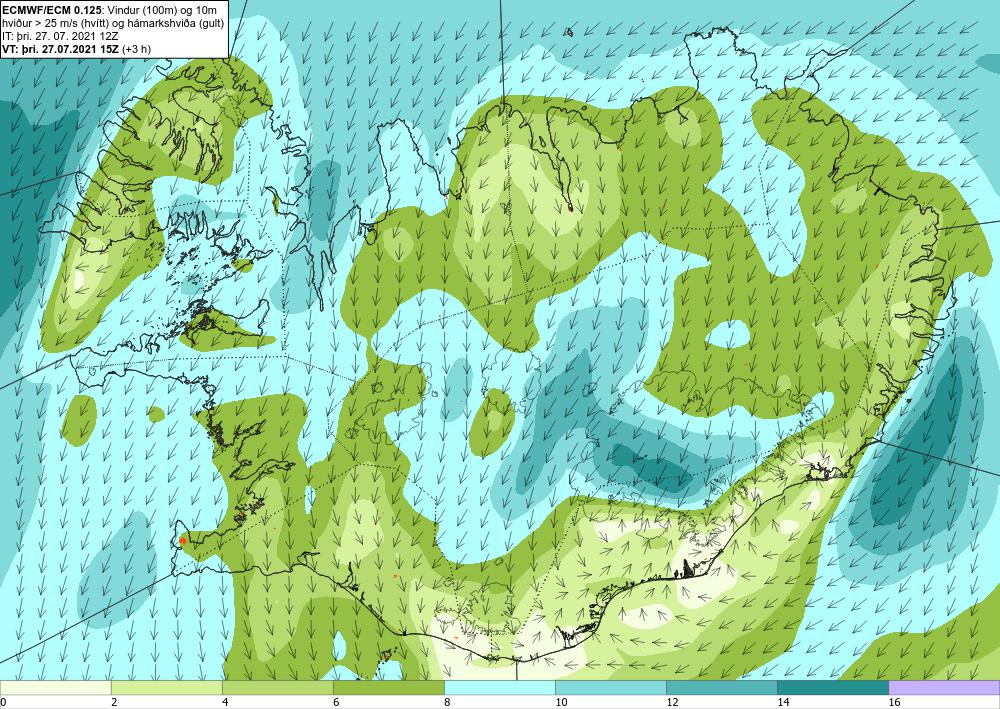
Task: Click the legend scale label "4"
Action: coord(225,702)
